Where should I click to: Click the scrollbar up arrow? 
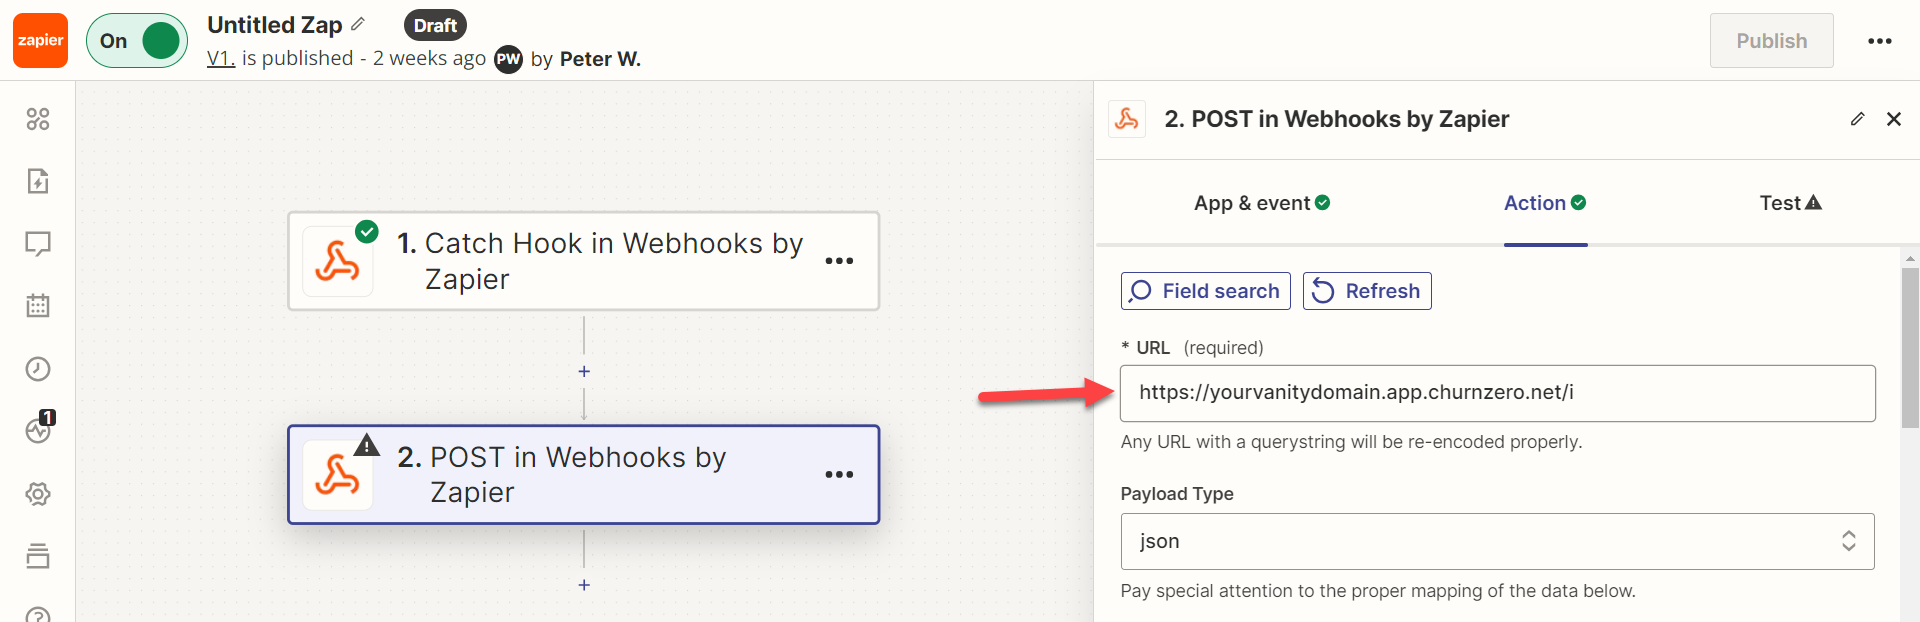1910,257
